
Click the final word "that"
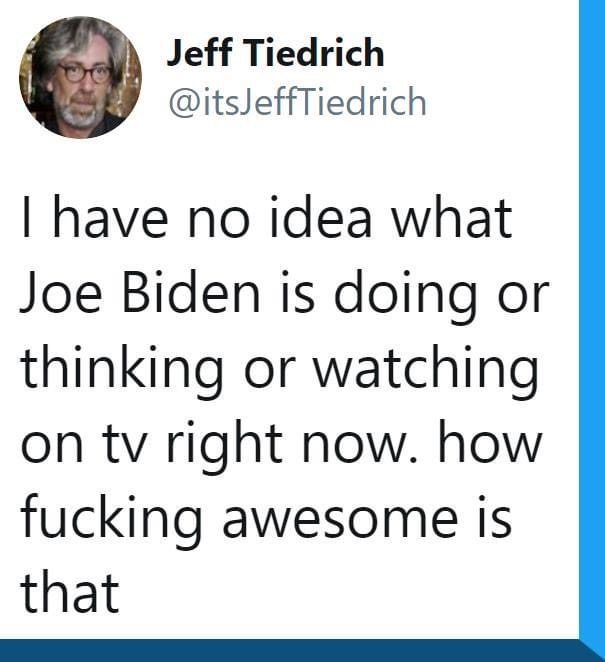pos(70,594)
